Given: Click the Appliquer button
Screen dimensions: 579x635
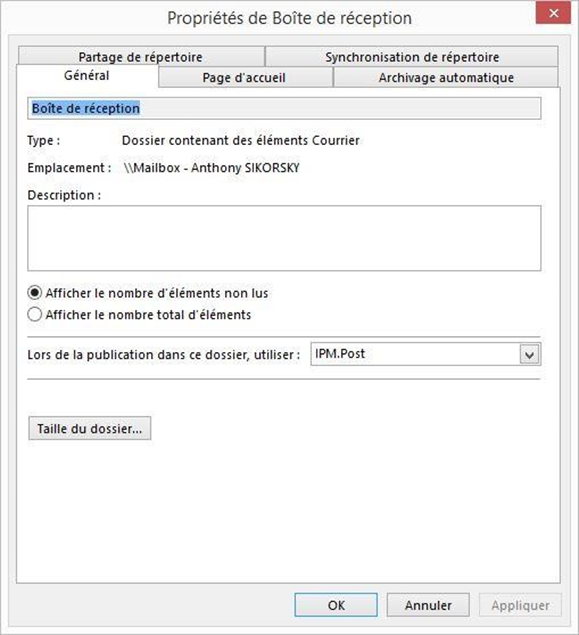Looking at the screenshot, I should point(520,605).
